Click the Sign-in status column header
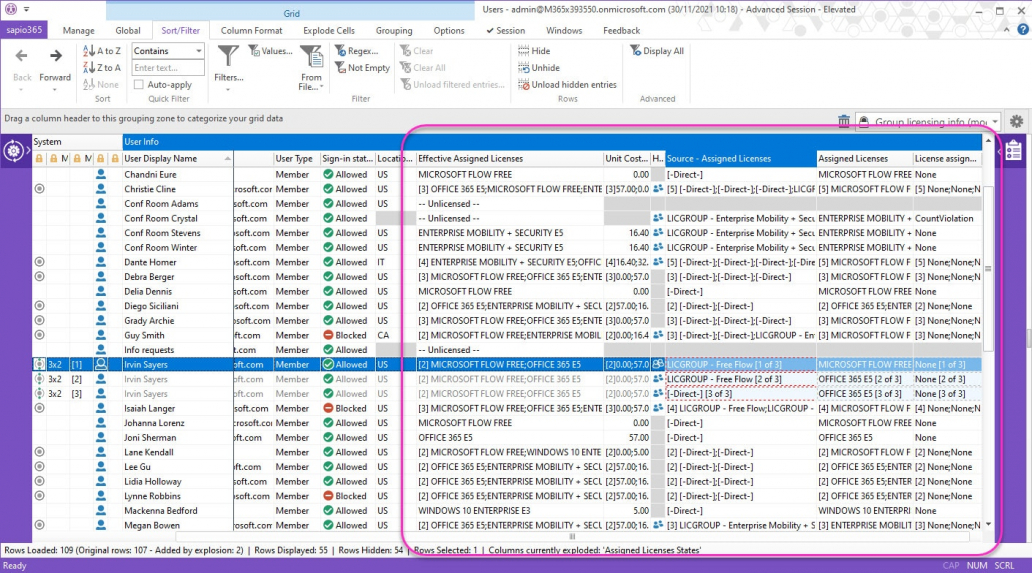Viewport: 1032px width, 573px height. [348, 159]
